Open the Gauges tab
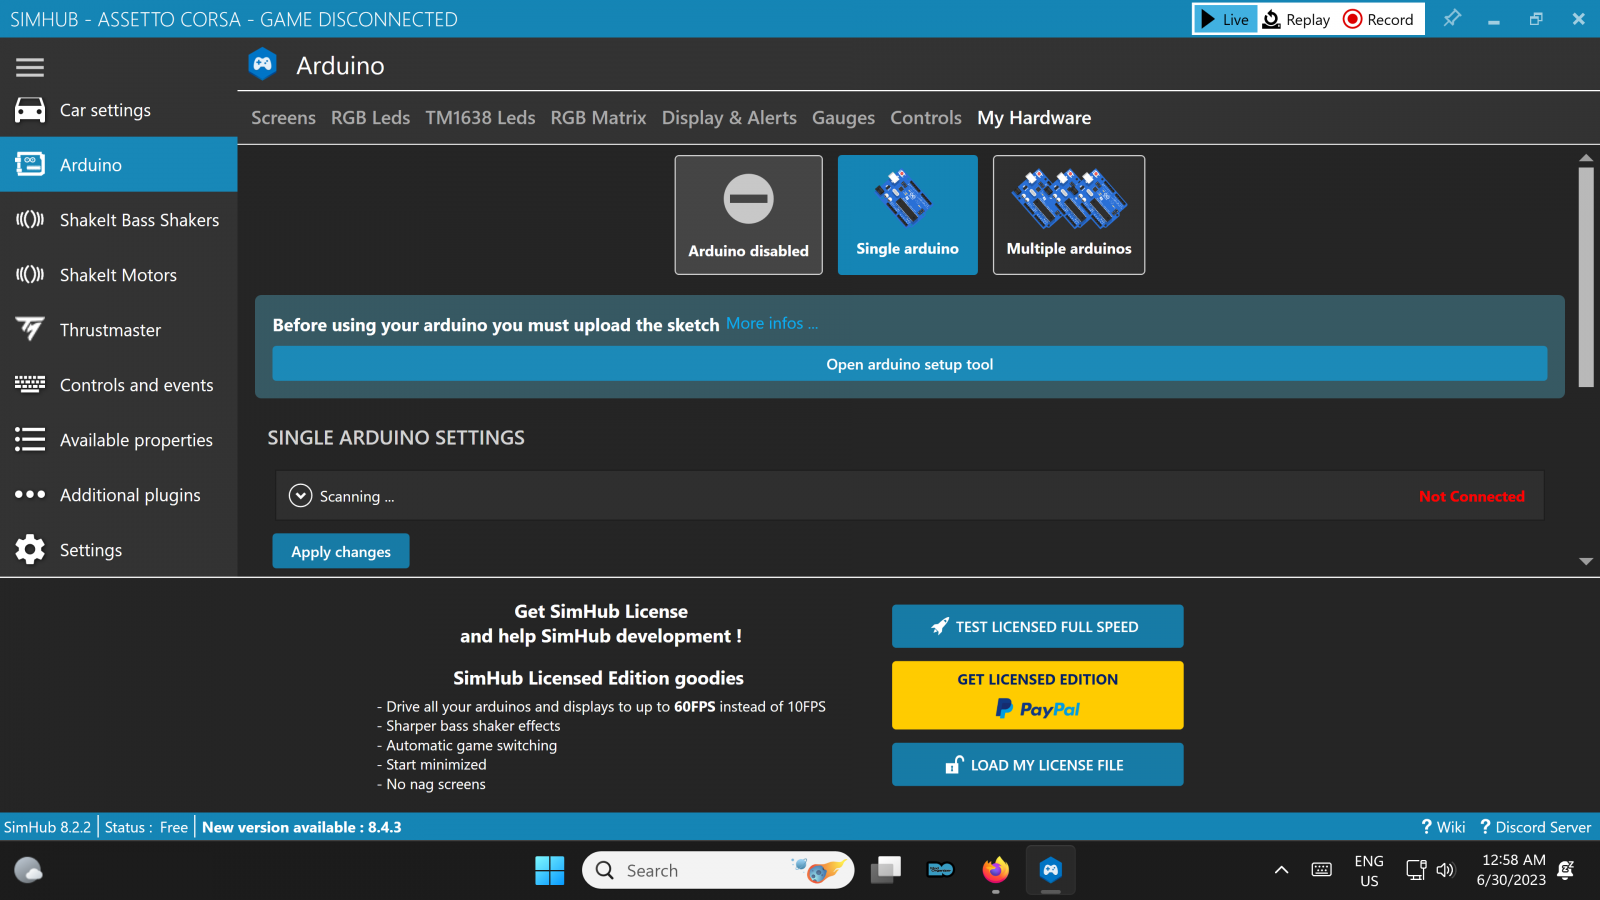This screenshot has width=1600, height=900. 843,118
